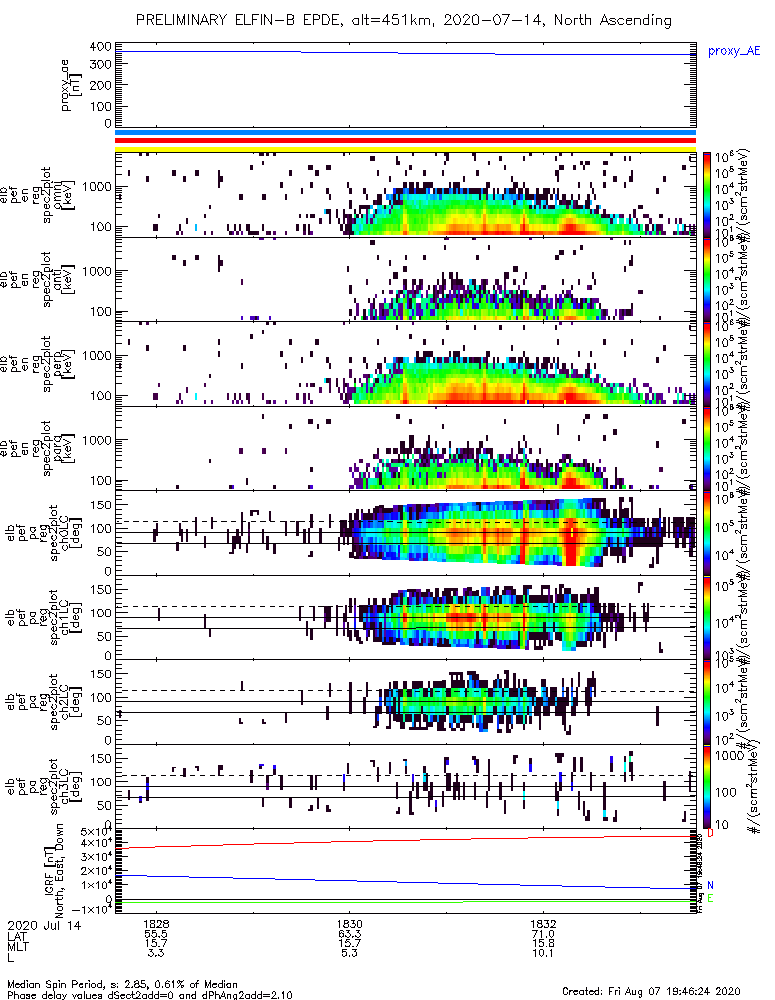This screenshot has width=775, height=1000.
Task: Click the "1000" label on ch3LC colorbar
Action: [x=728, y=756]
